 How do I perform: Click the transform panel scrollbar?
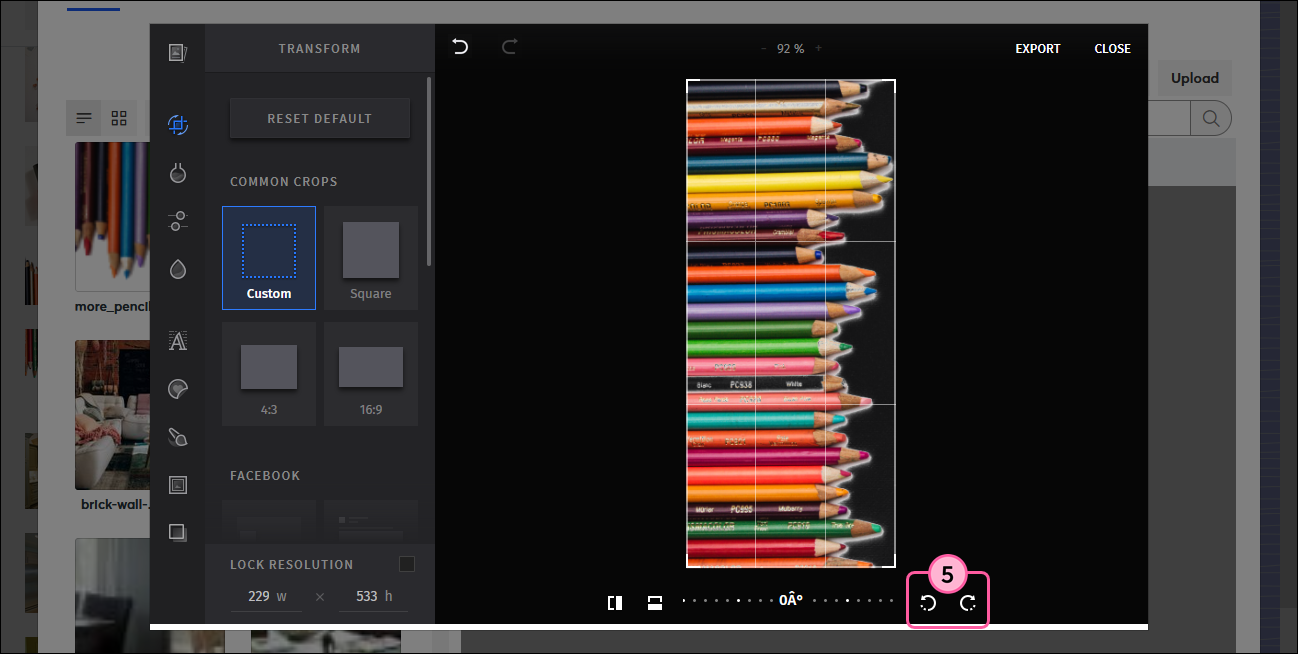point(430,170)
